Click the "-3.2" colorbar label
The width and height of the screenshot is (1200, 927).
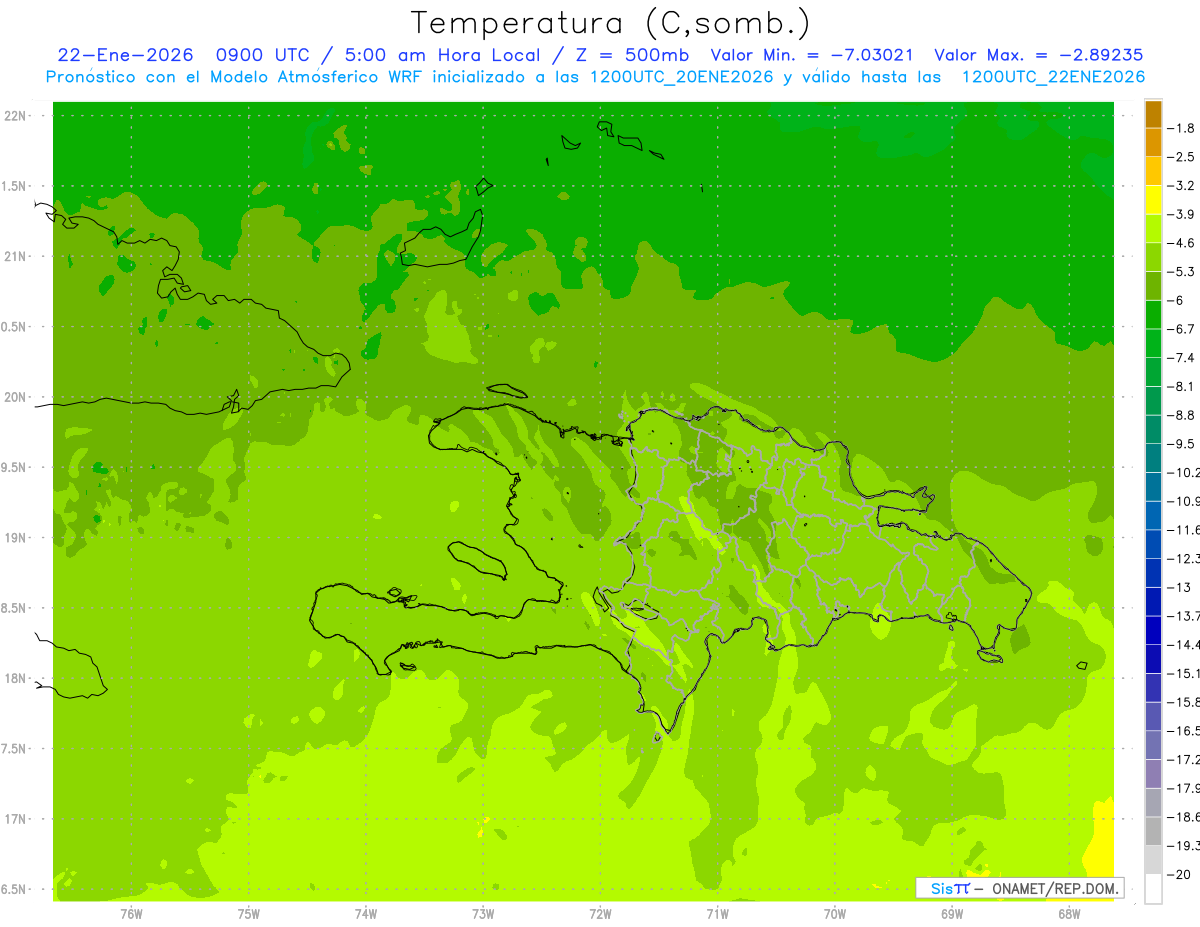[1181, 186]
